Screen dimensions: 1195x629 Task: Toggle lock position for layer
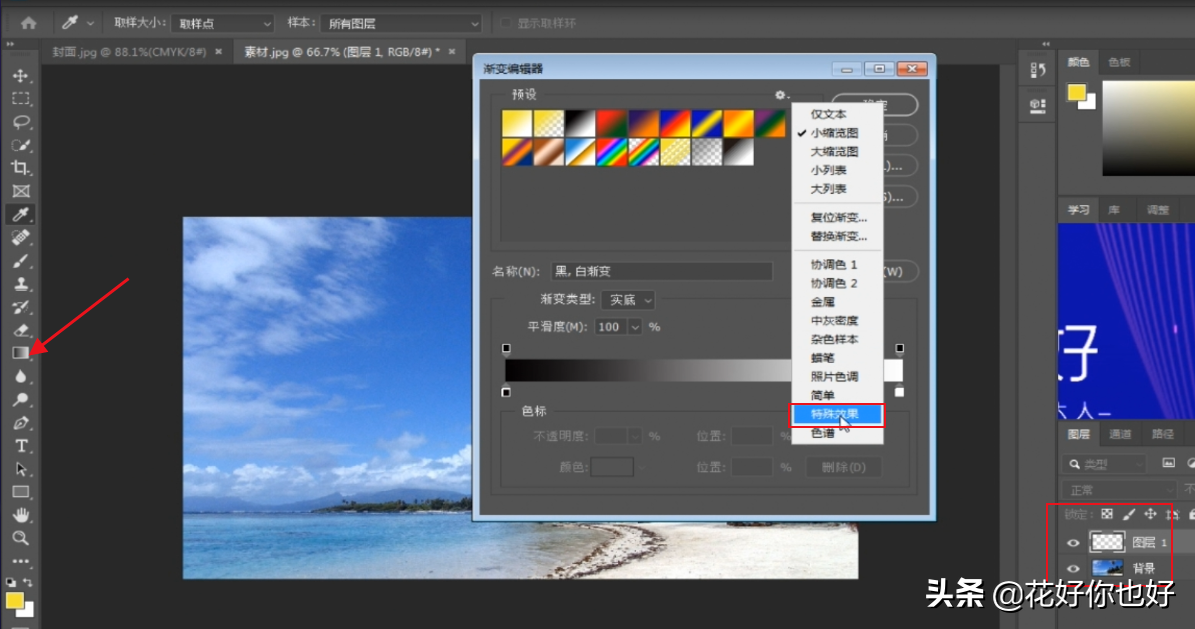(x=1150, y=514)
